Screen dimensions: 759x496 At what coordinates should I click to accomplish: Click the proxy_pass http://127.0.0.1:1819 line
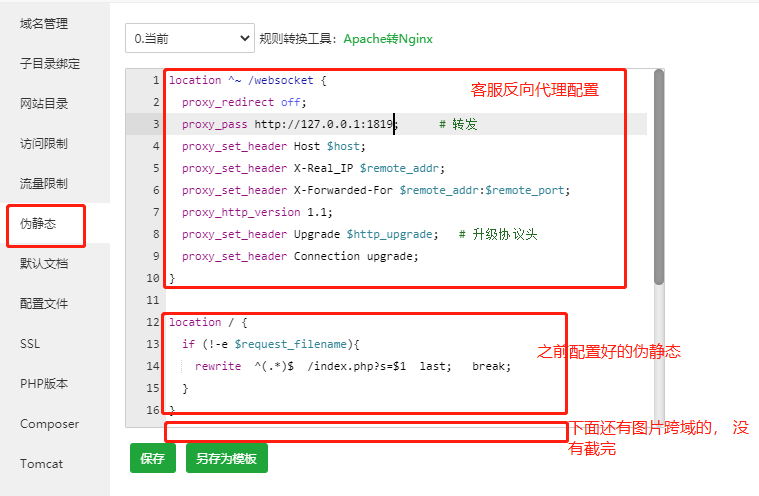point(289,124)
